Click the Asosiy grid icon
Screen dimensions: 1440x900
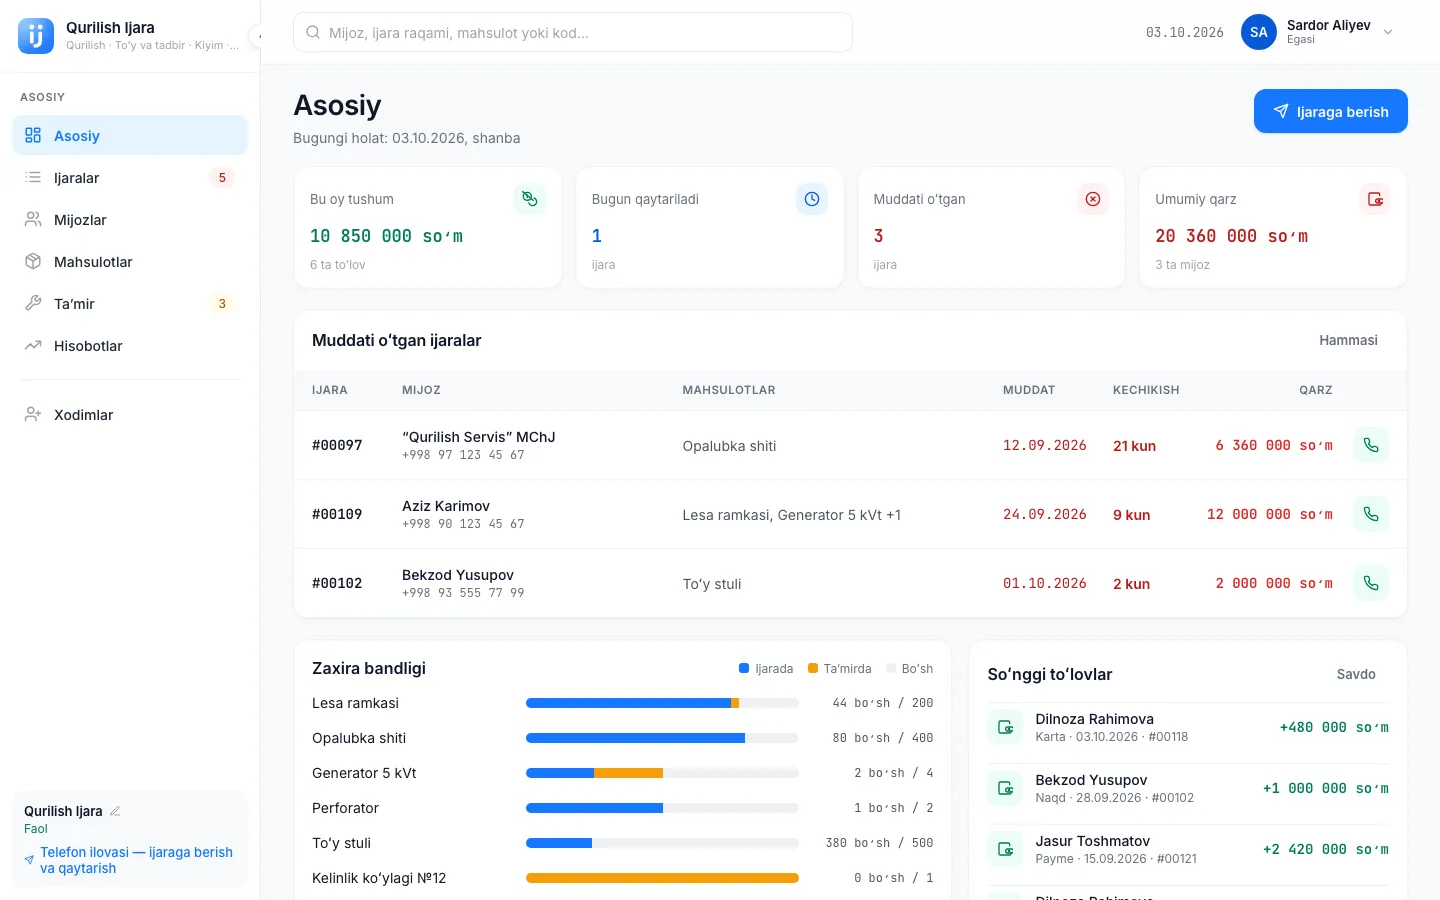[33, 135]
